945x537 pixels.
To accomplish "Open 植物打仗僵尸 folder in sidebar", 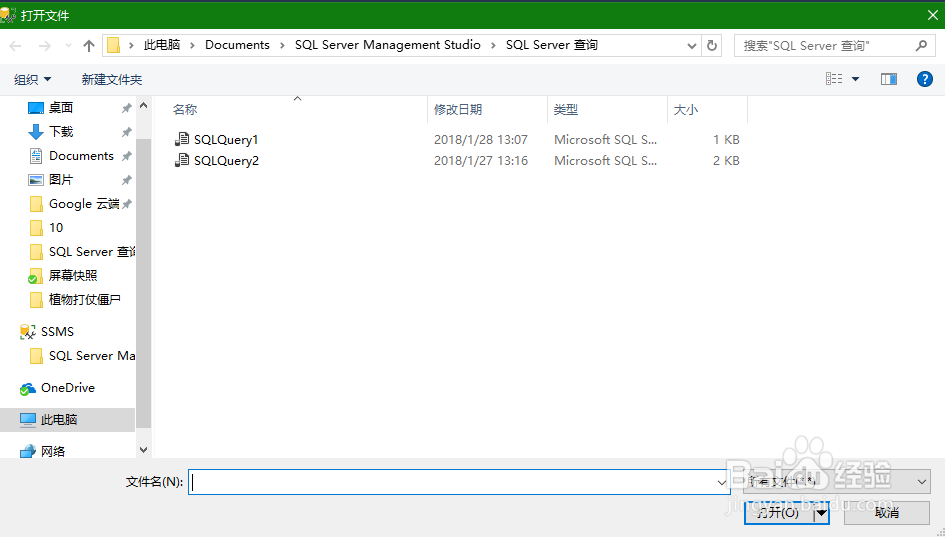I will point(85,300).
